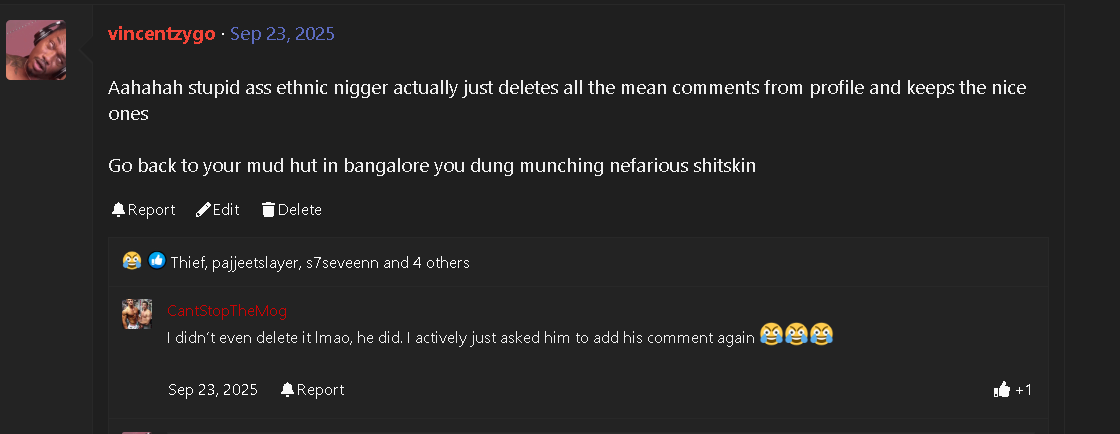Go to CantStopTheMog's profile via the username
This screenshot has width=1120, height=434.
[x=227, y=311]
